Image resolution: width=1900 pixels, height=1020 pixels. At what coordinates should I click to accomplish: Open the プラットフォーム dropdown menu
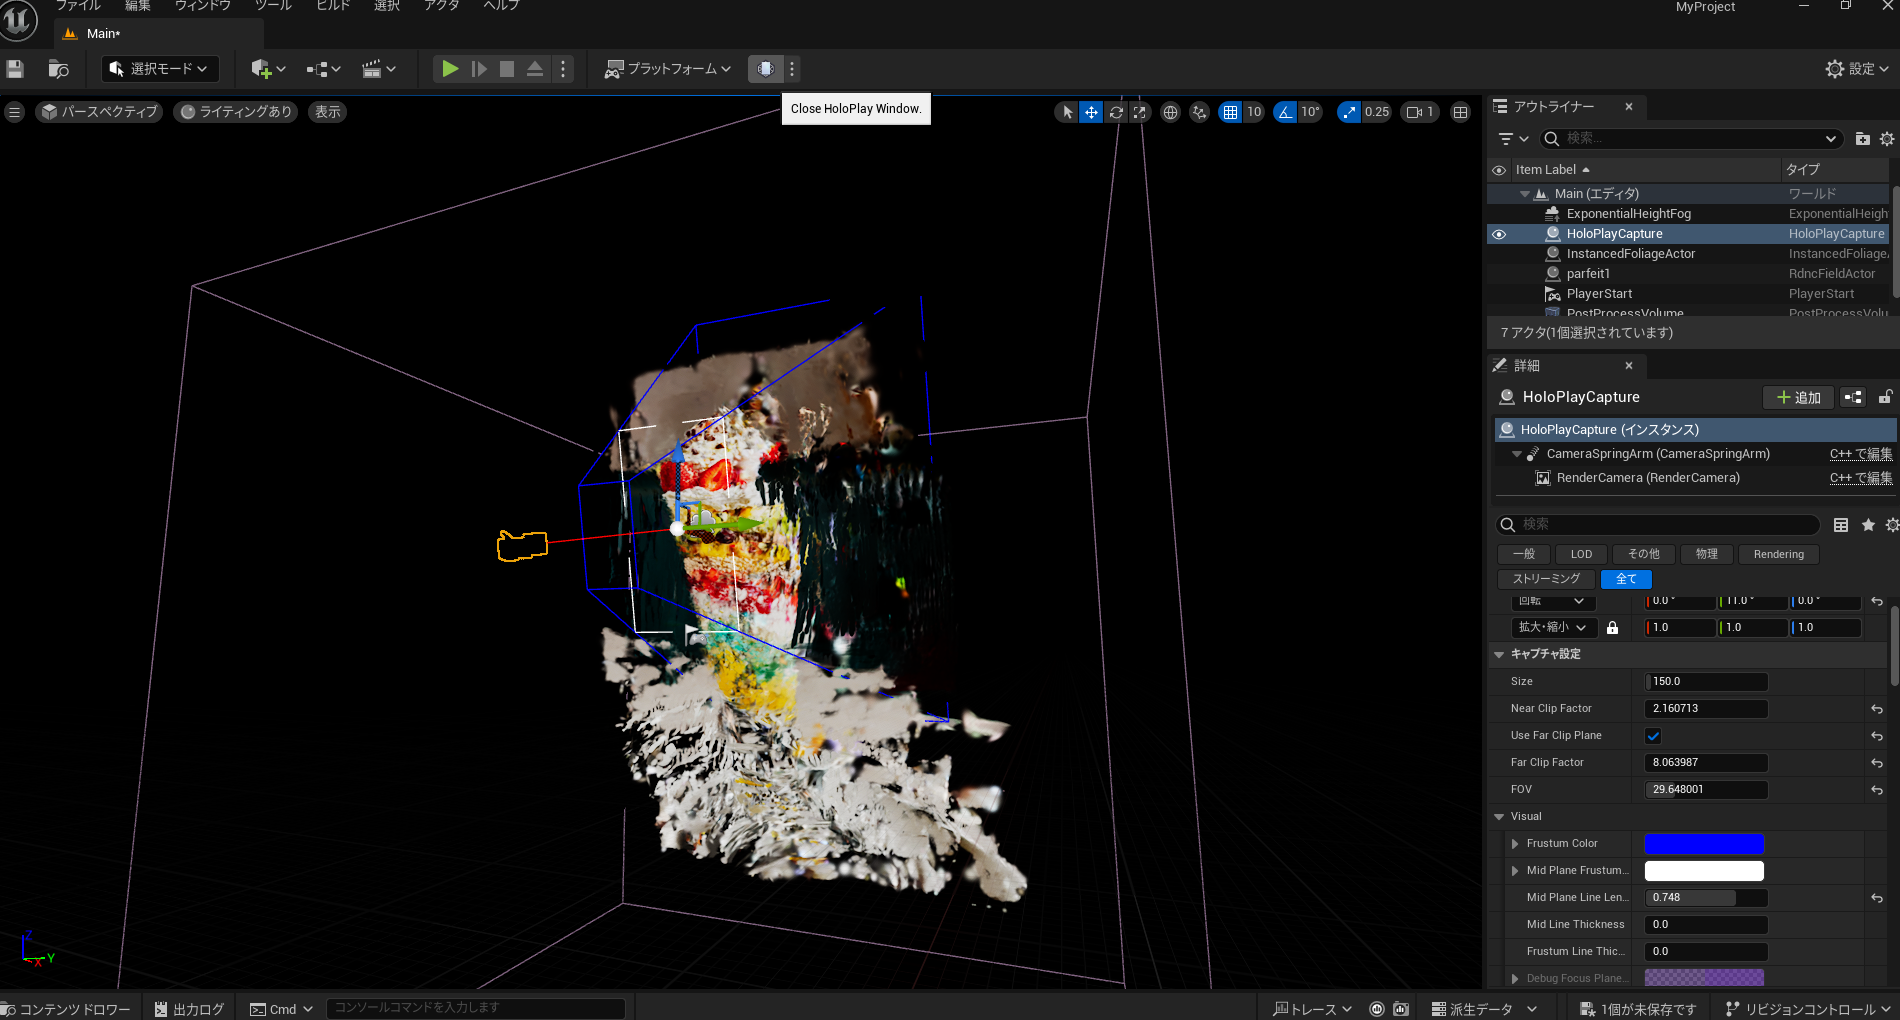point(668,69)
